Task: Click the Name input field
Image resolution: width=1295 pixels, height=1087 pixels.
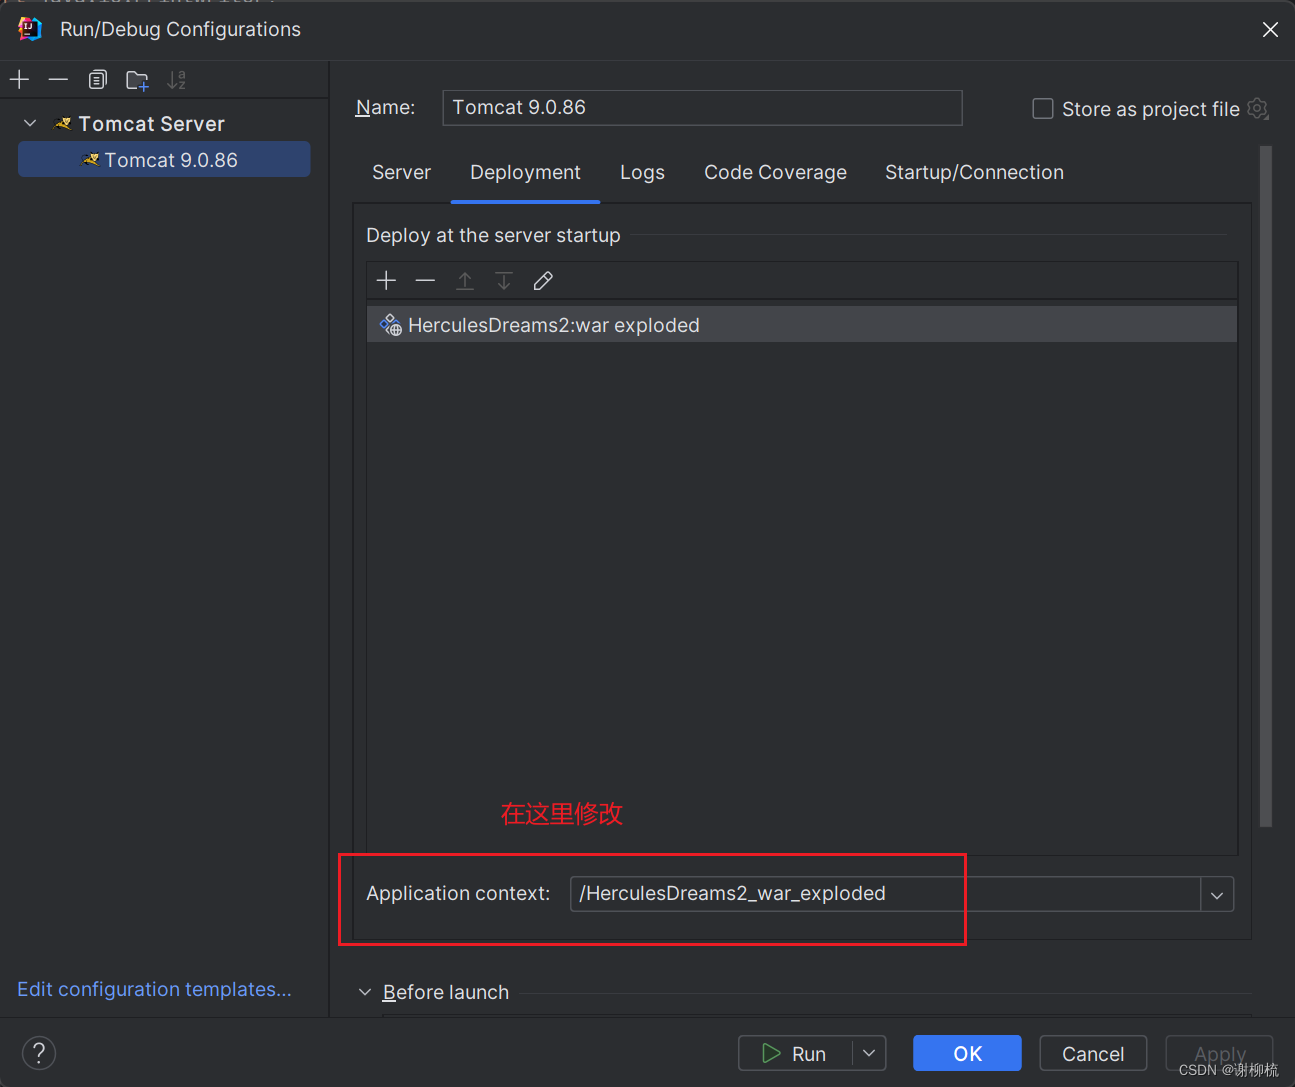Action: tap(702, 108)
